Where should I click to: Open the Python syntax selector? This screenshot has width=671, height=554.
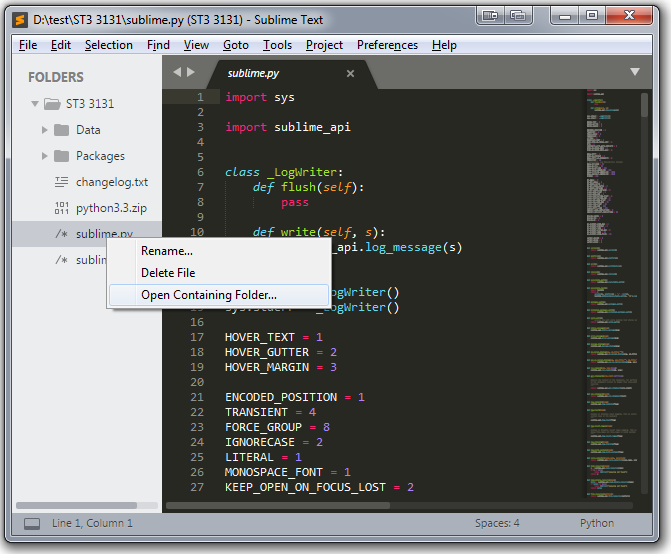click(x=597, y=523)
